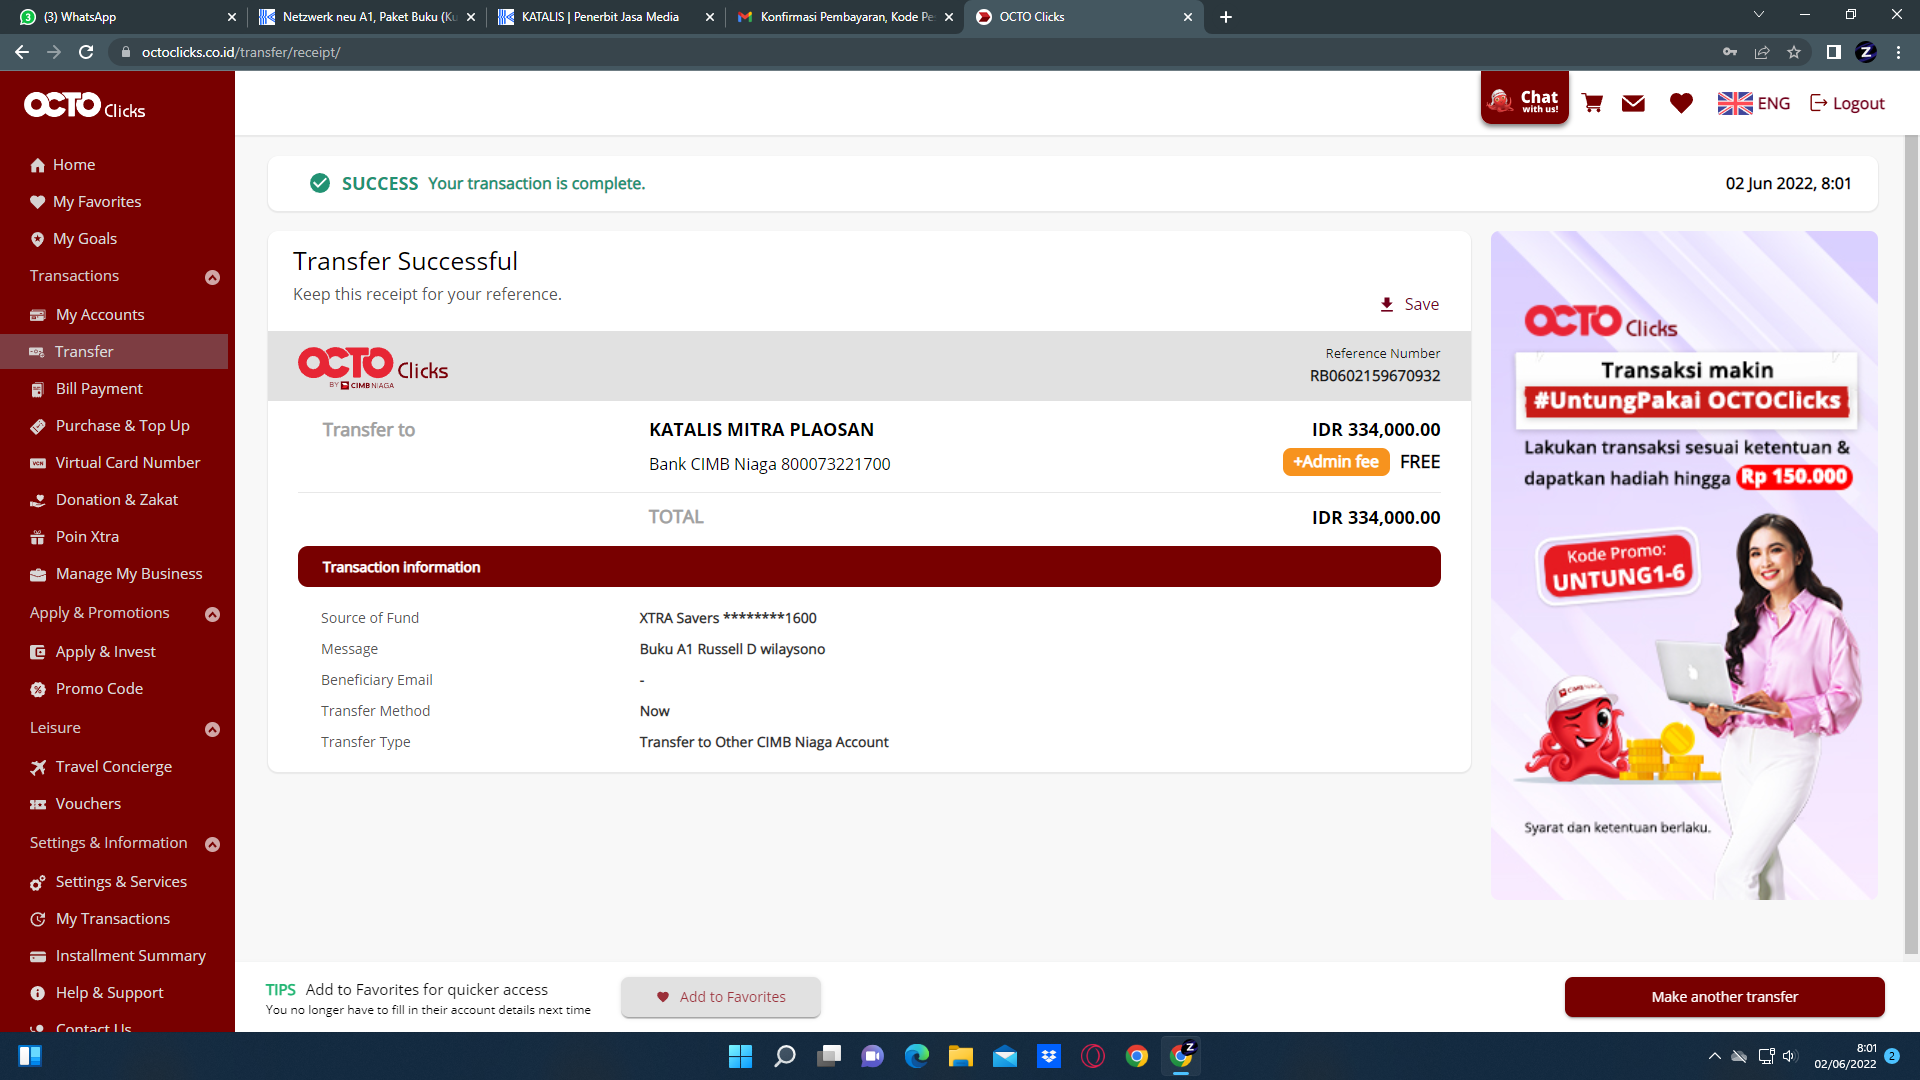
Task: Open Installment Summary page
Action: point(118,955)
